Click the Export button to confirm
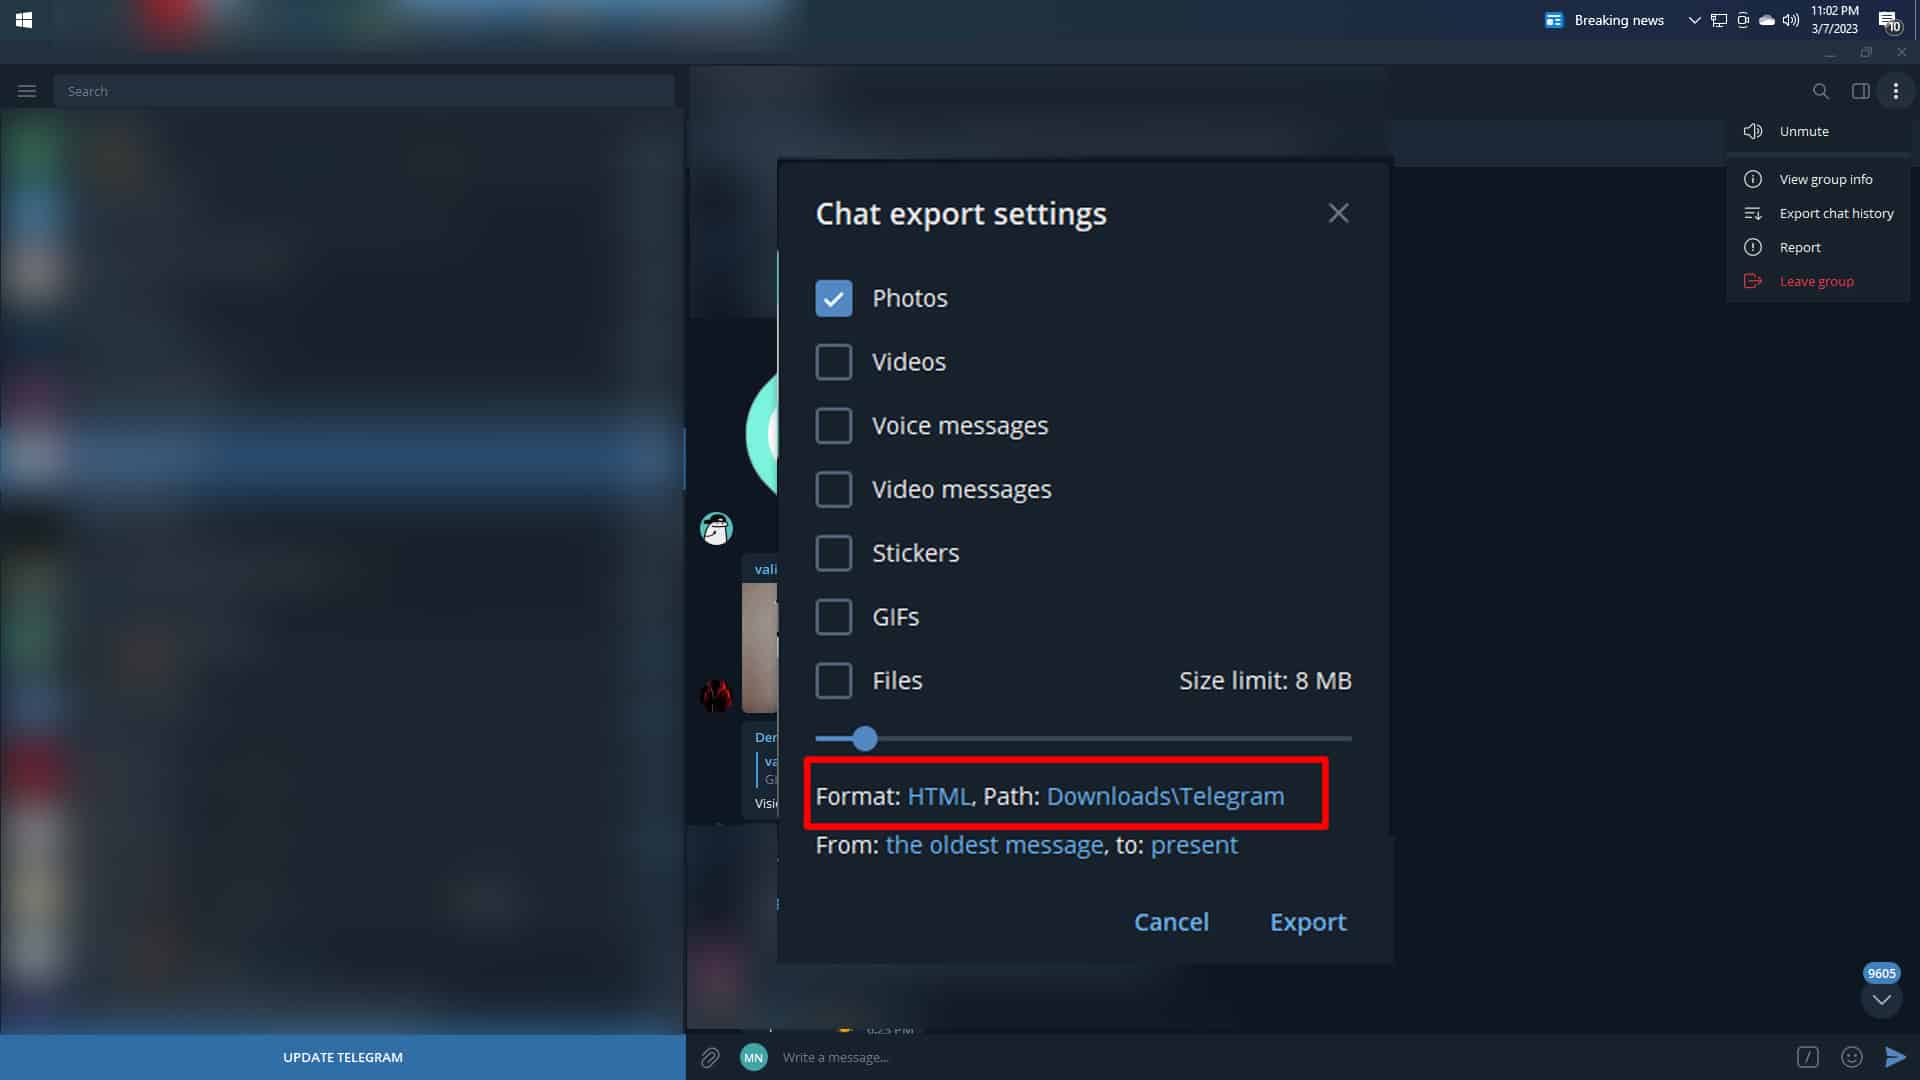The height and width of the screenshot is (1080, 1920). tap(1308, 920)
